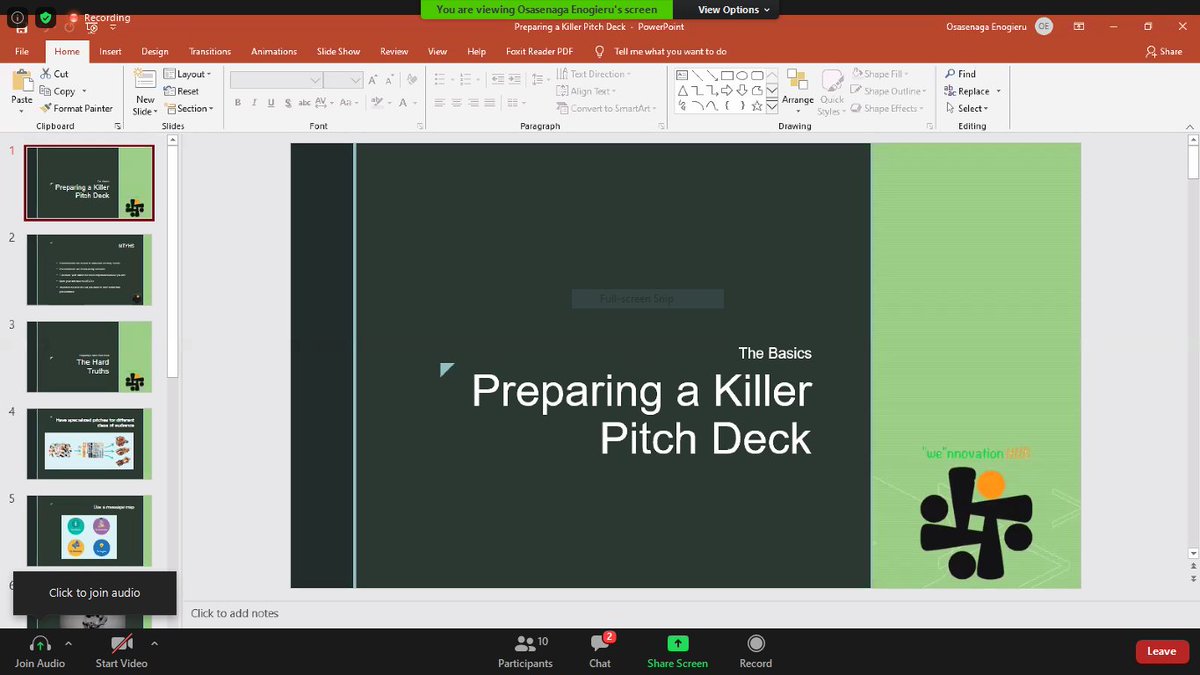Switch to the Slide Show tab
The height and width of the screenshot is (675, 1200).
pos(339,51)
